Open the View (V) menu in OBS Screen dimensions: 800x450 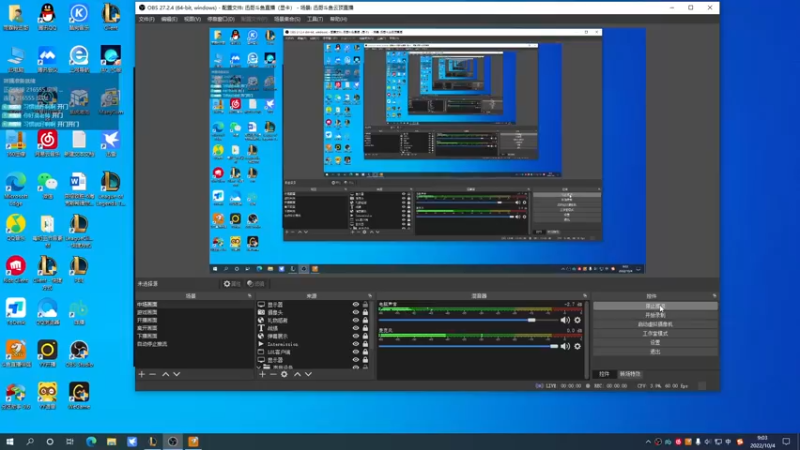192,19
